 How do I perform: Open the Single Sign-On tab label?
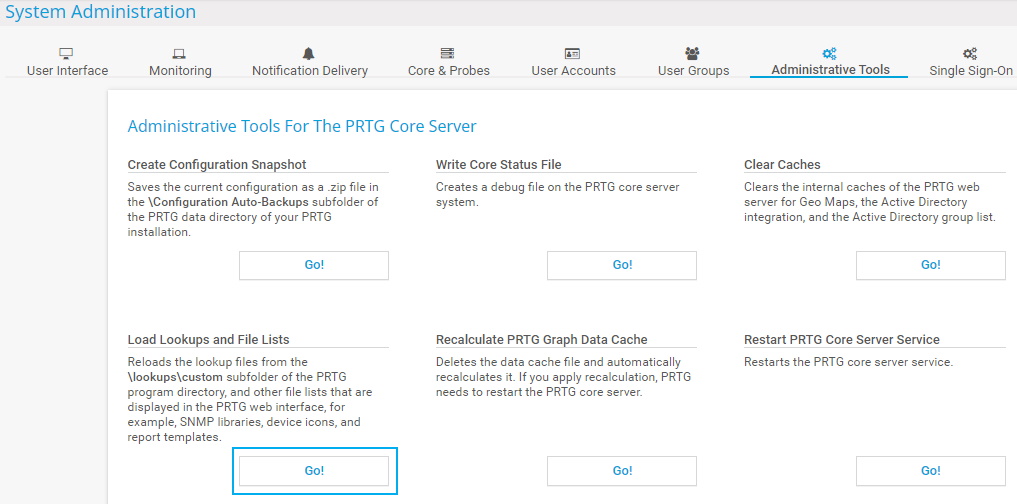(970, 71)
